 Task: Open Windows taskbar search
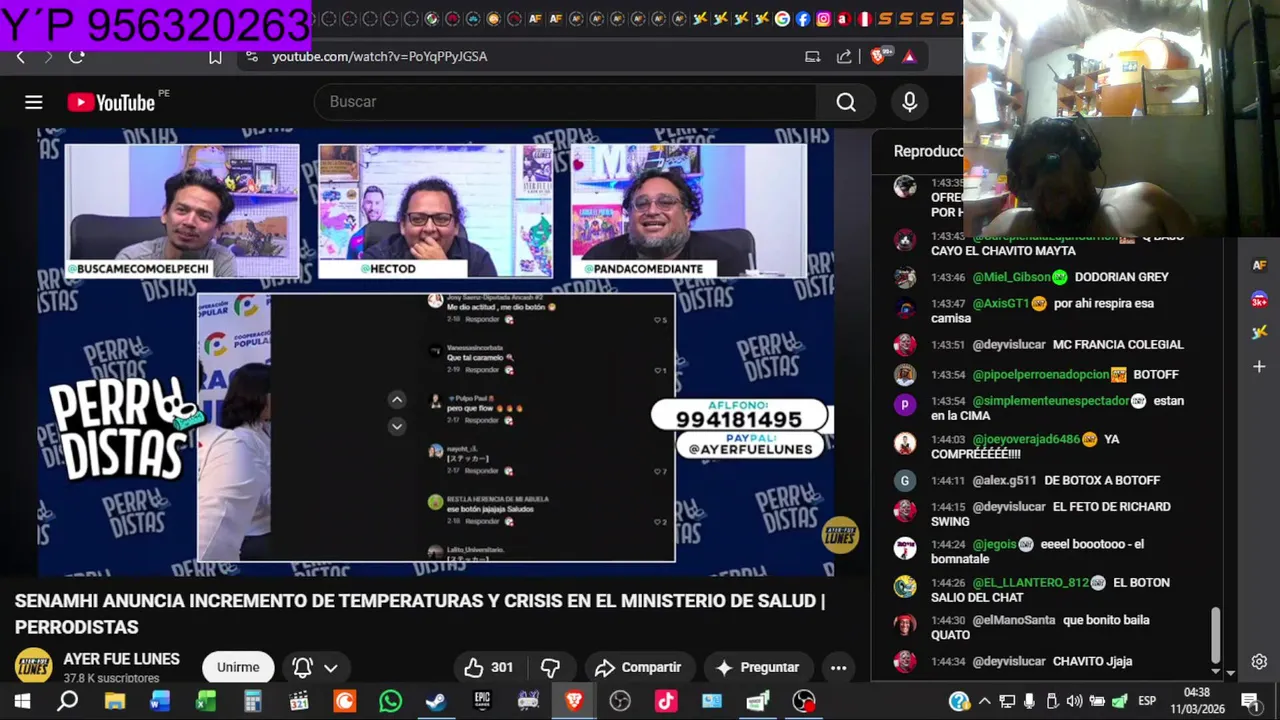(67, 701)
